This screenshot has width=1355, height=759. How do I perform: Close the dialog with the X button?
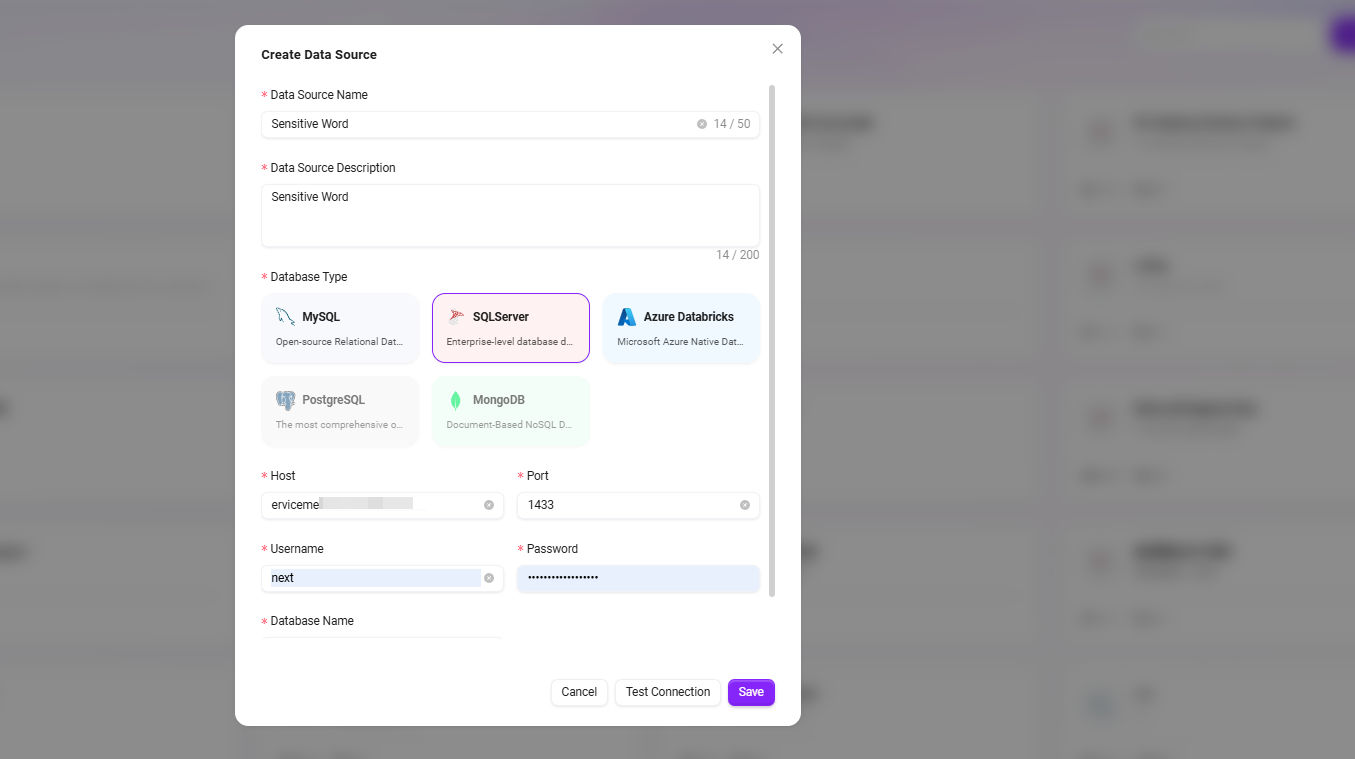click(x=778, y=49)
